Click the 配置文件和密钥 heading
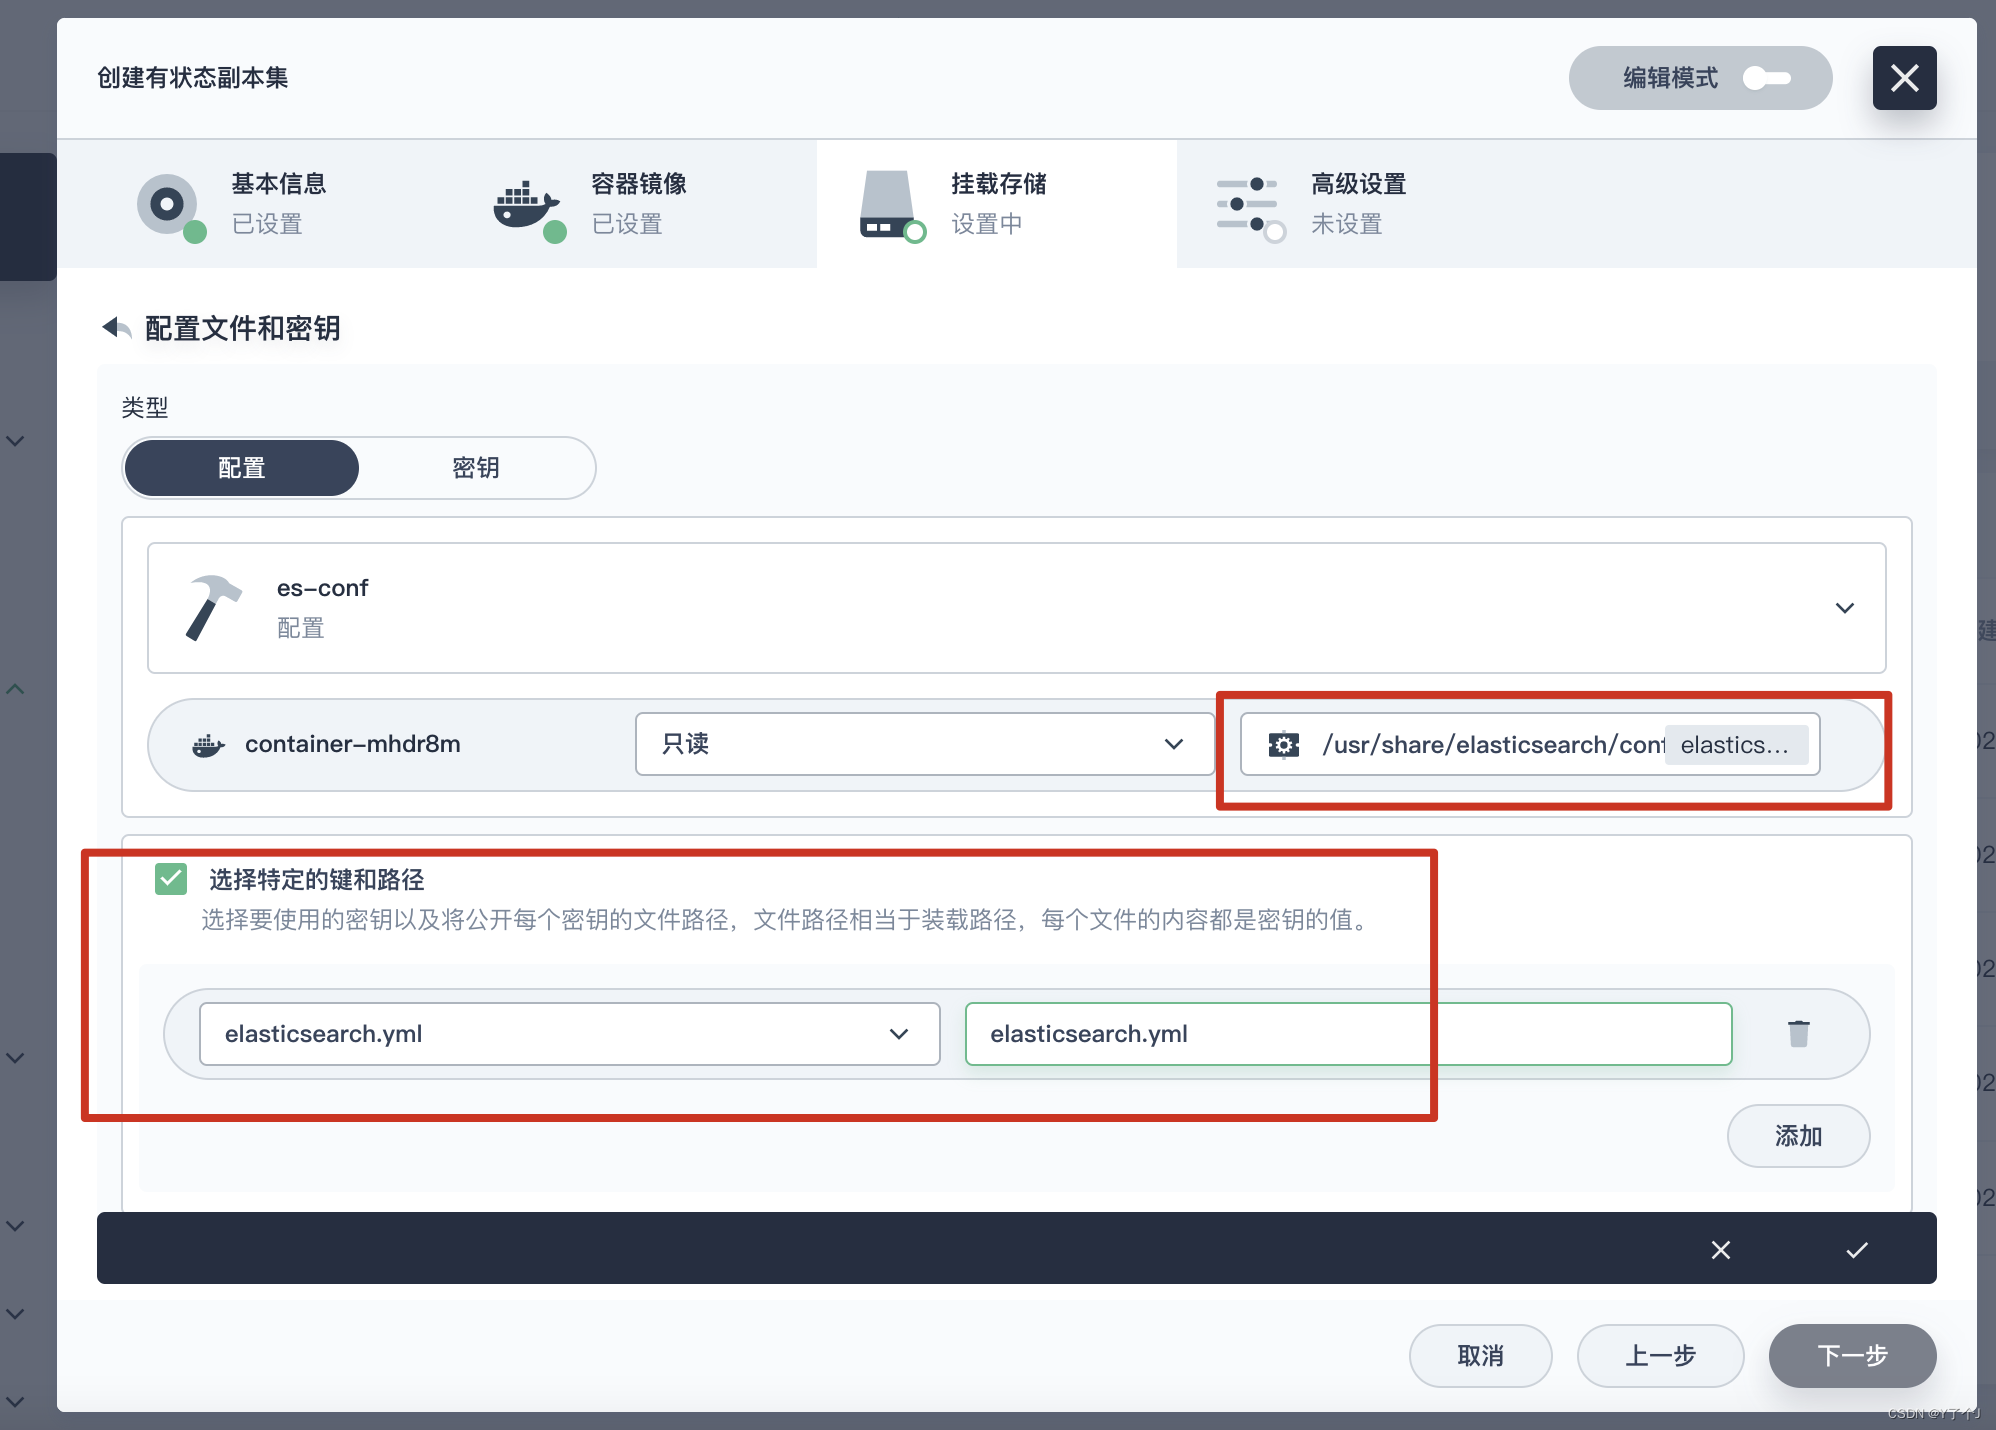The width and height of the screenshot is (1996, 1430). [x=243, y=328]
